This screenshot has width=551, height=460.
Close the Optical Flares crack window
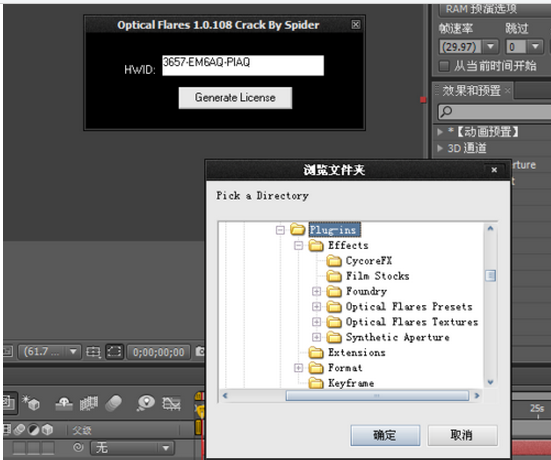tap(356, 24)
